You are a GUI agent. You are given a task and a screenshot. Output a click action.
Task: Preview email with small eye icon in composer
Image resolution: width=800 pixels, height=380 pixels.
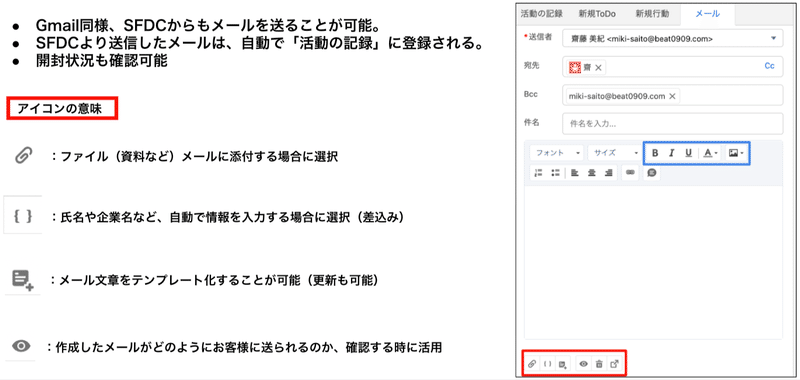pos(584,364)
